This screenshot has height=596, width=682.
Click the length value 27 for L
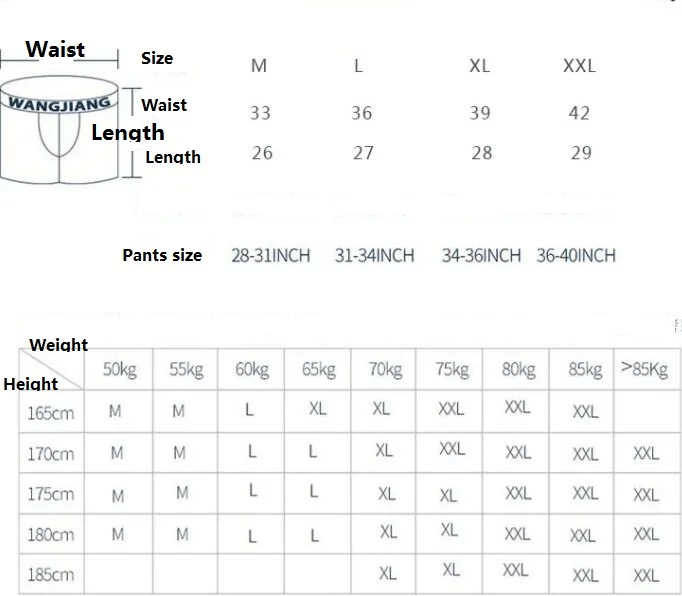363,153
